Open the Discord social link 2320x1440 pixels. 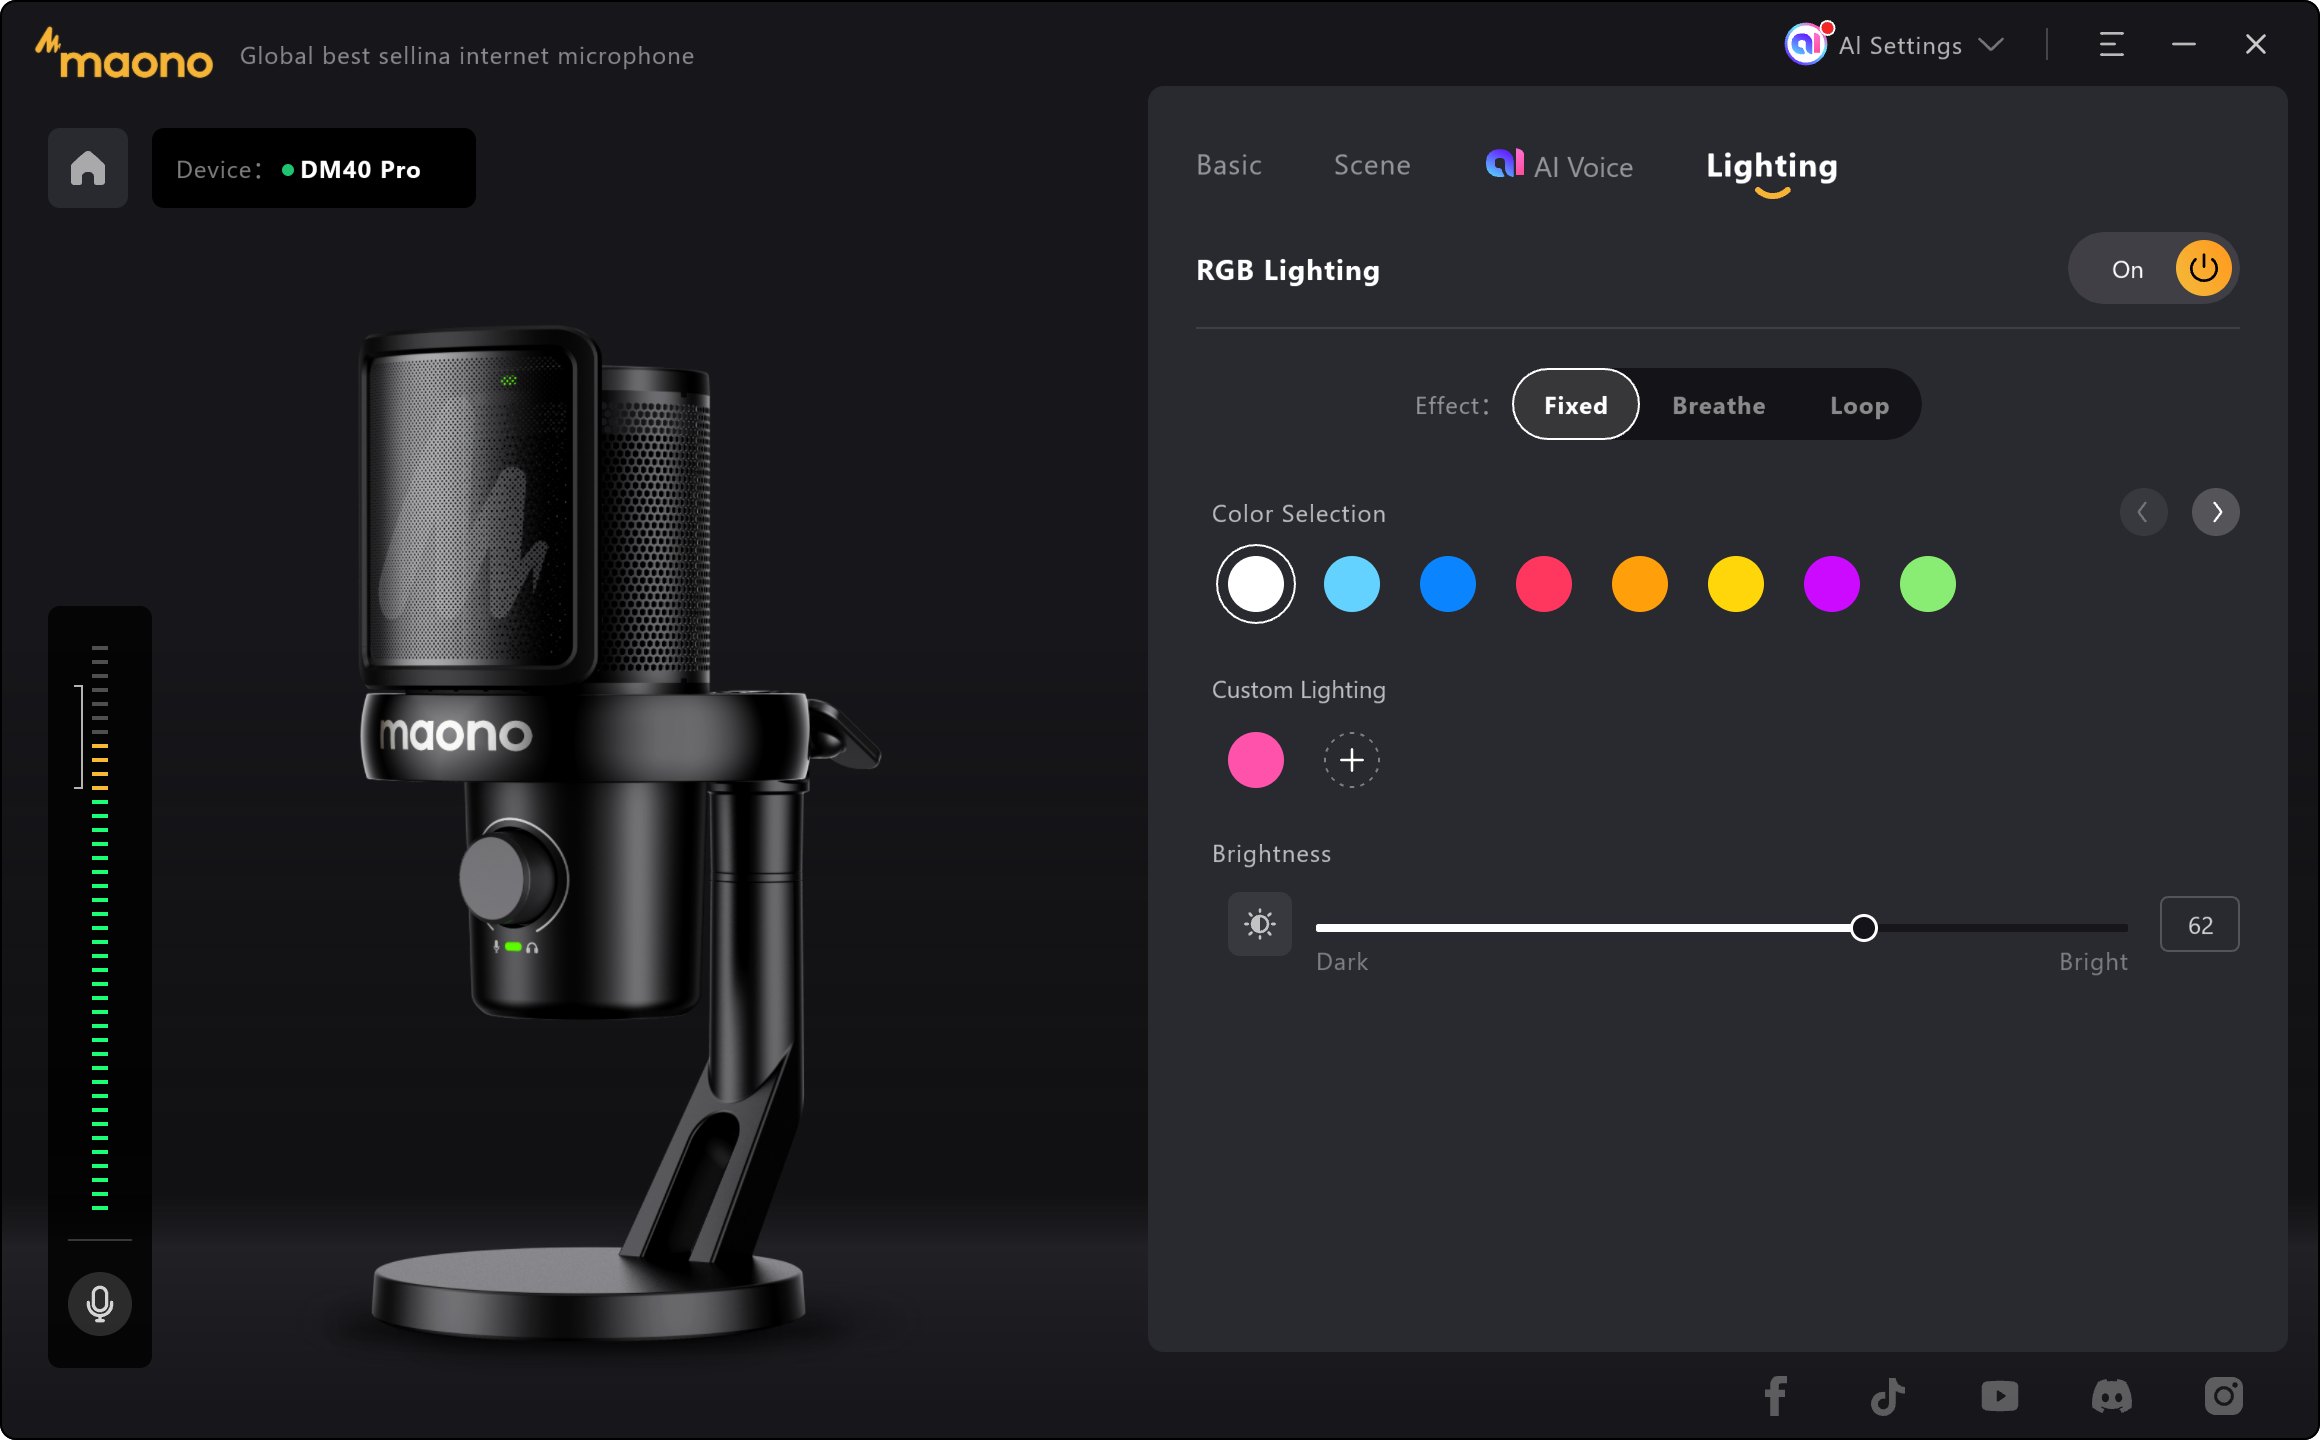click(x=2111, y=1396)
